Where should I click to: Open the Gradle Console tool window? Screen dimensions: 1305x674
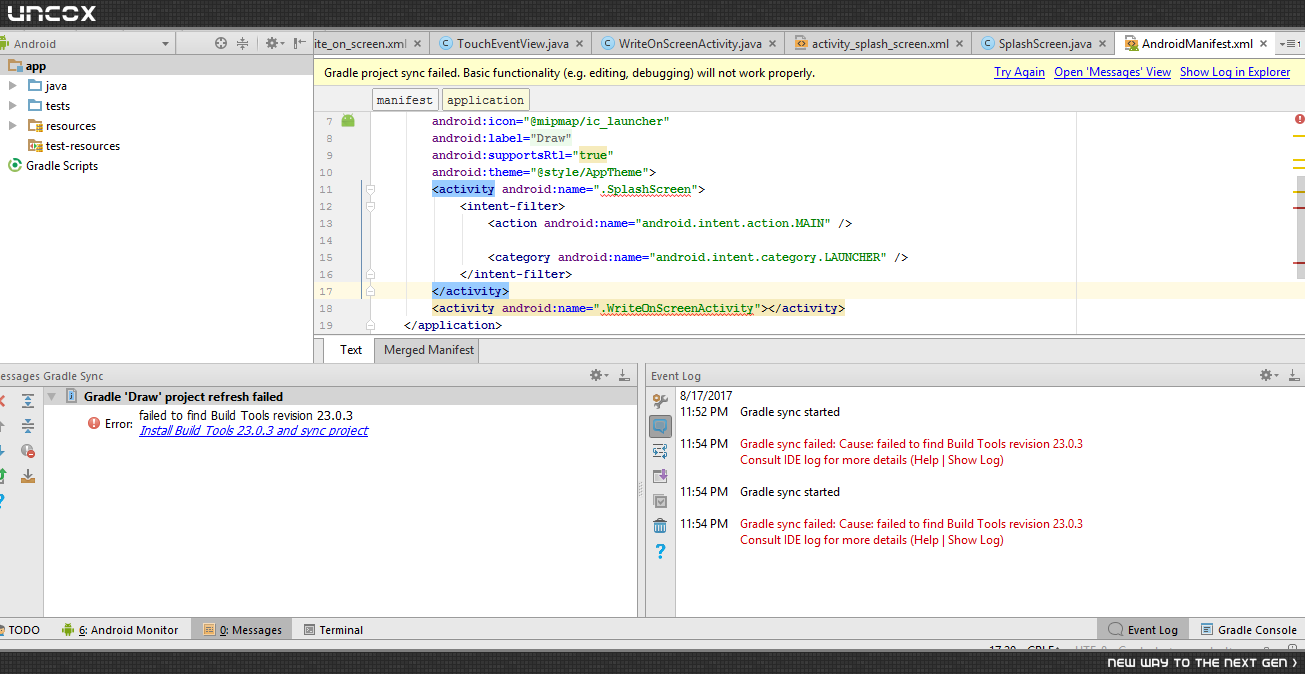(1249, 630)
